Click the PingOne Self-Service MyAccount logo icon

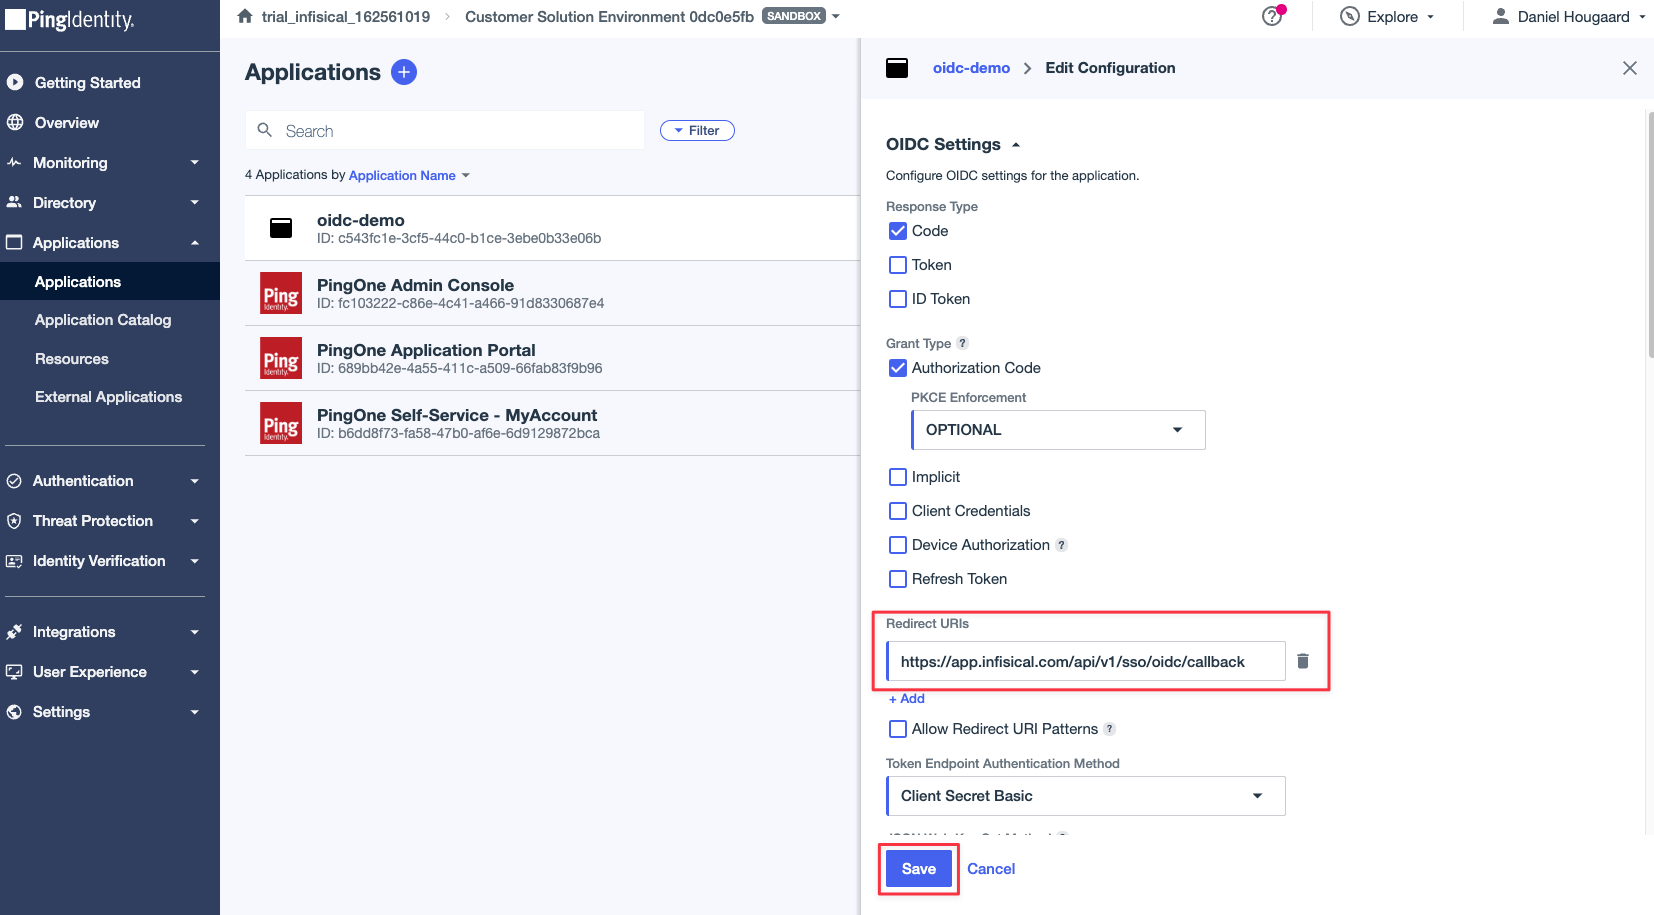pos(281,423)
